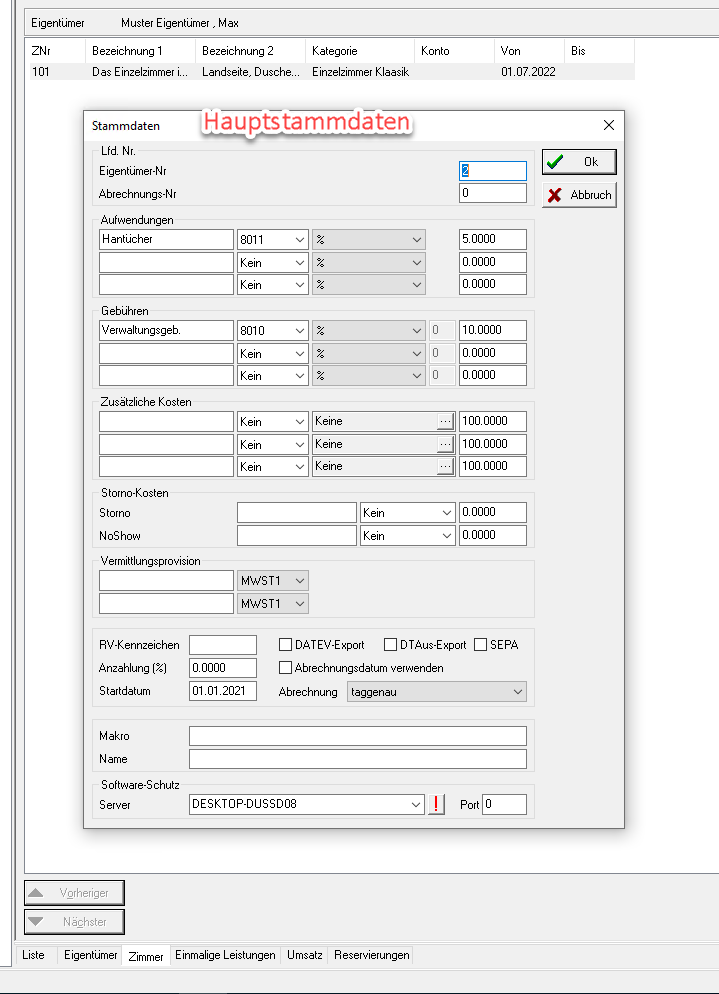
Task: Click the Anzahlung (%) field
Action: (223, 668)
